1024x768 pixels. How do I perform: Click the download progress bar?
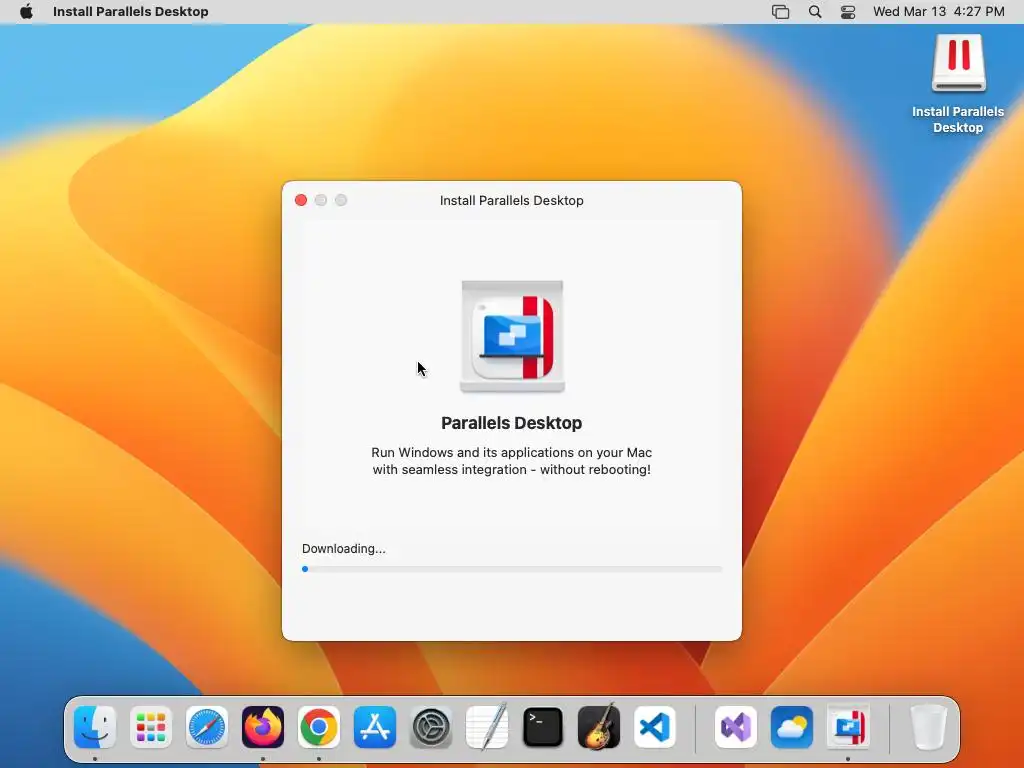(512, 569)
